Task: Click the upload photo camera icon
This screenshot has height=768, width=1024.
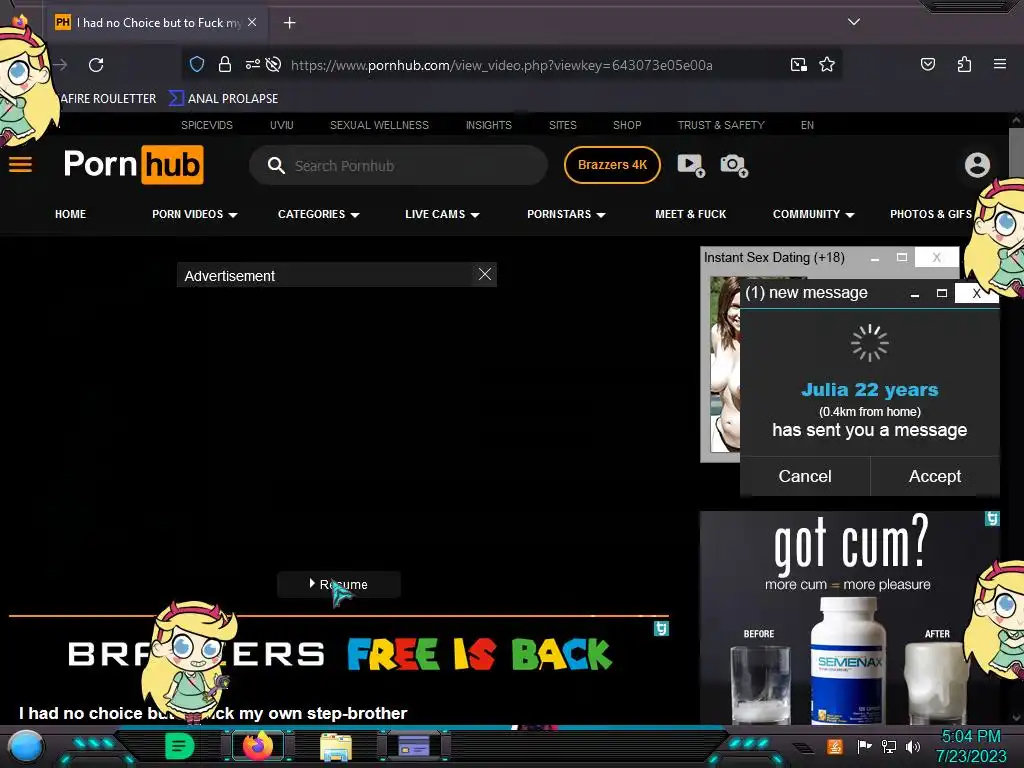Action: click(733, 165)
